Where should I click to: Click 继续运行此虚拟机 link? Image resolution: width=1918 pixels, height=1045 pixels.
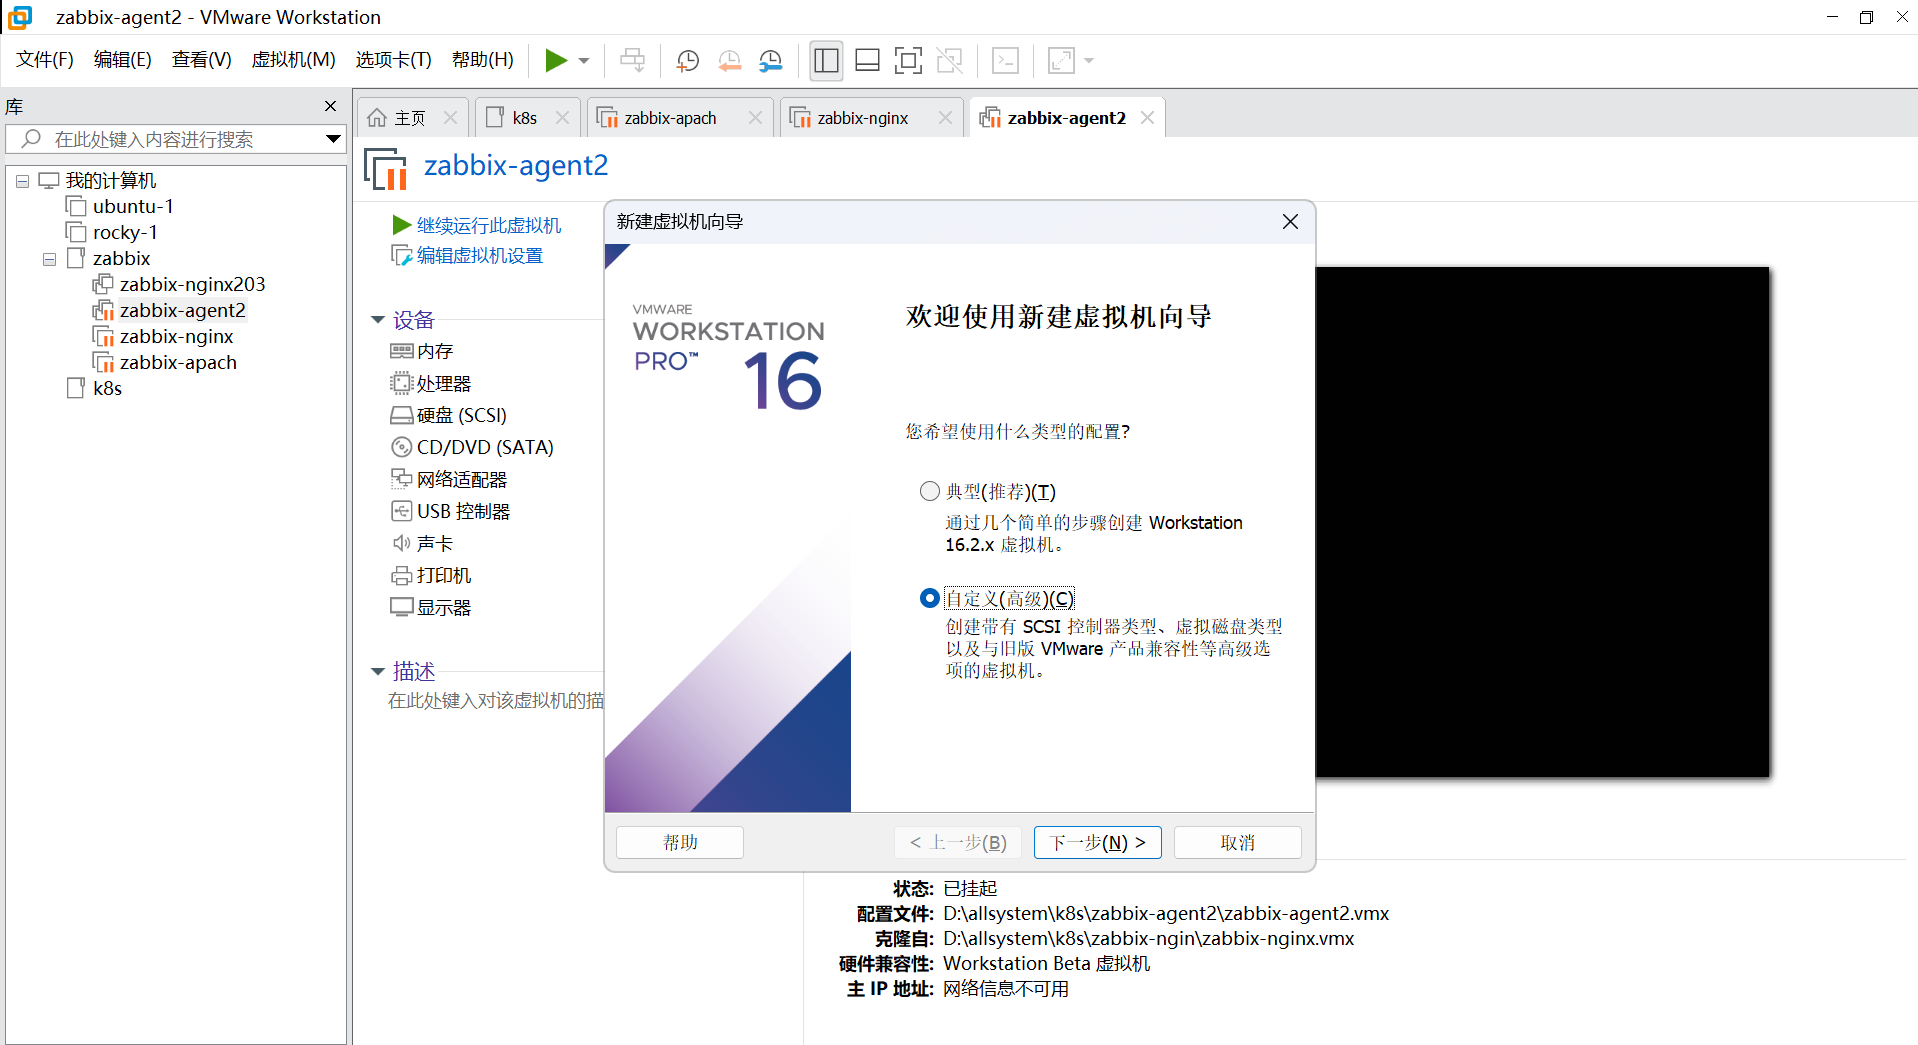click(x=489, y=225)
